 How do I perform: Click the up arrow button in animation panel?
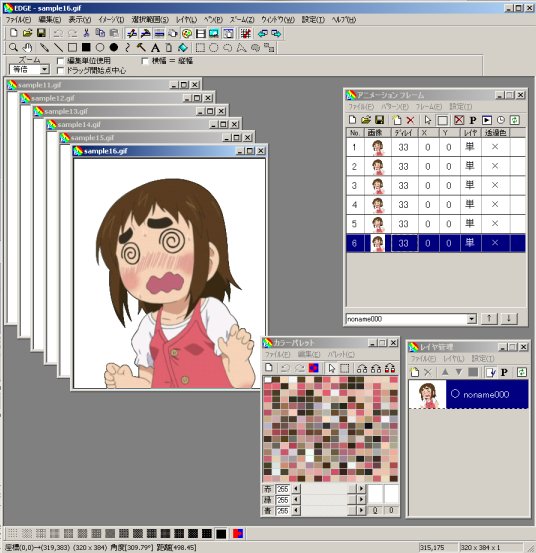489,318
